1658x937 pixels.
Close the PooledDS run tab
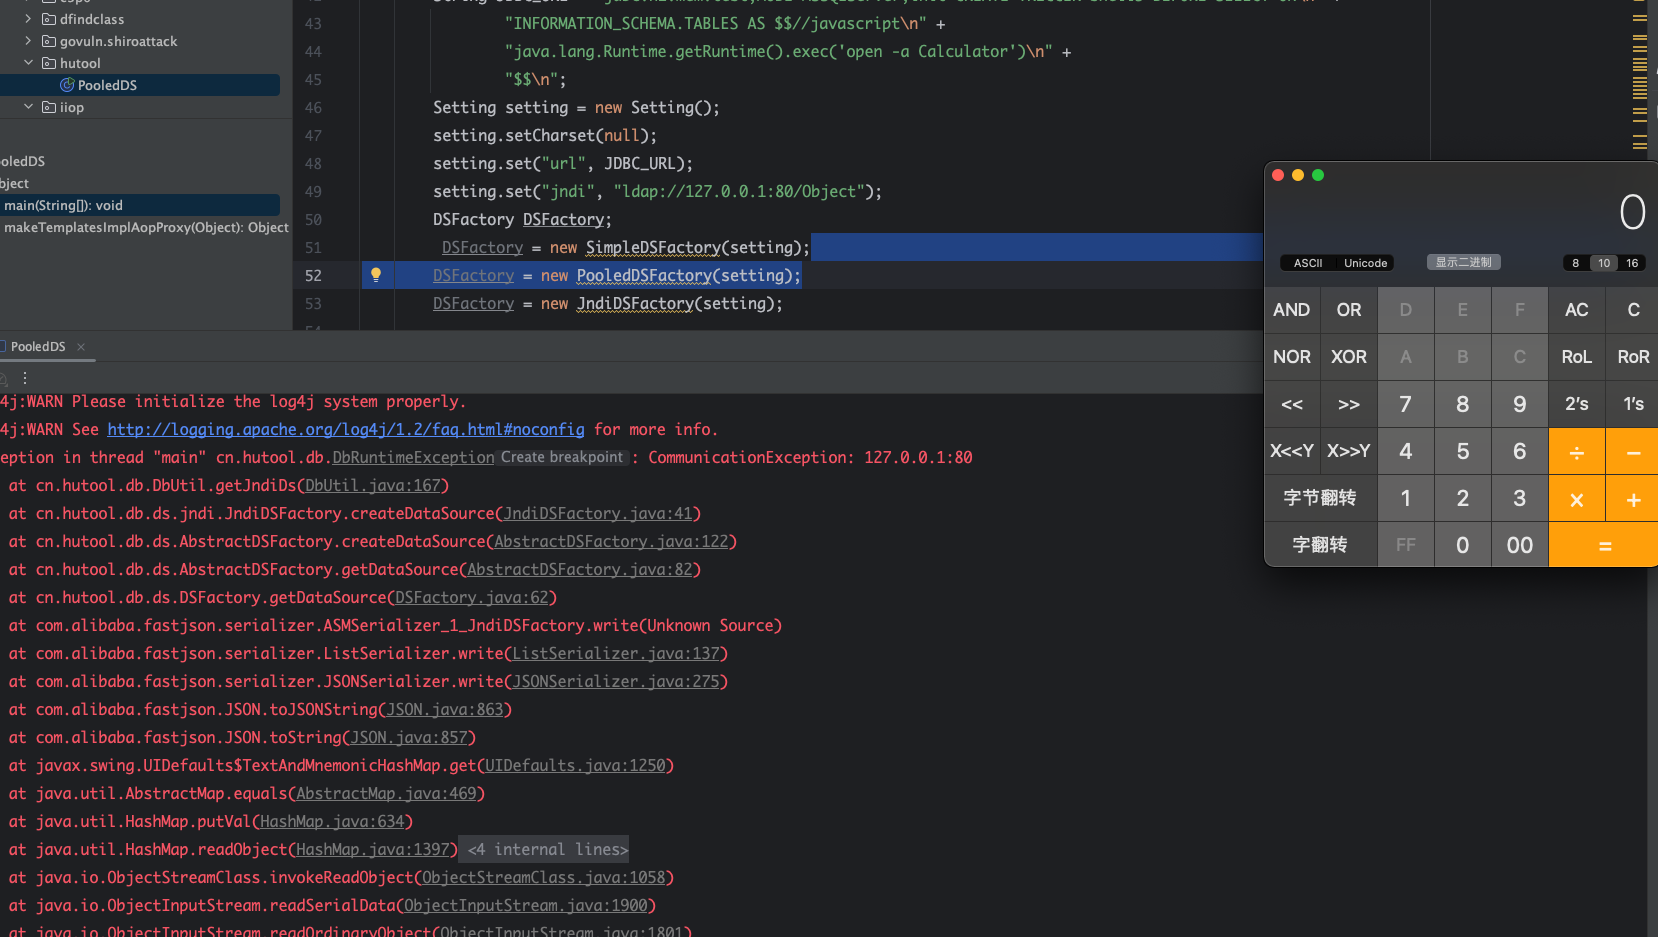click(x=81, y=347)
